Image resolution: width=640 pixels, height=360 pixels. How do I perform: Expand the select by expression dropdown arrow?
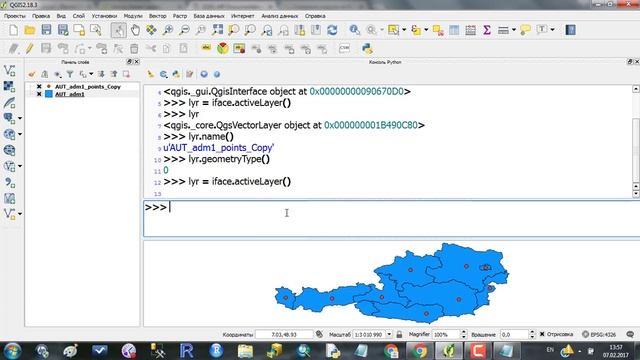pyautogui.click(x=426, y=30)
